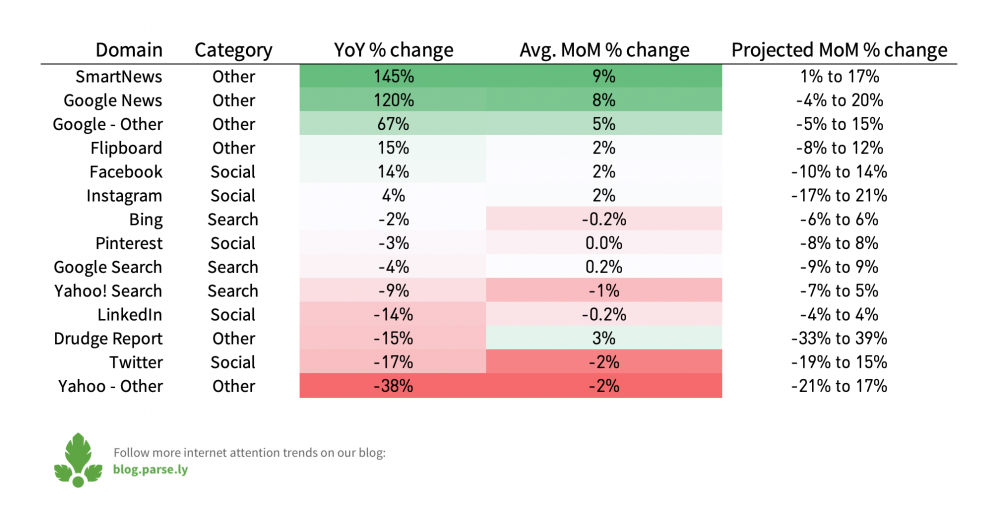Select the Instagram row's 4% YoY cell
The height and width of the screenshot is (512, 1000).
click(x=393, y=196)
